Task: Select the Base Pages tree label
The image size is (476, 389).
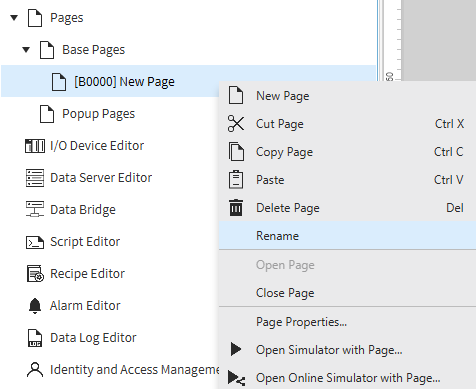Action: click(93, 50)
